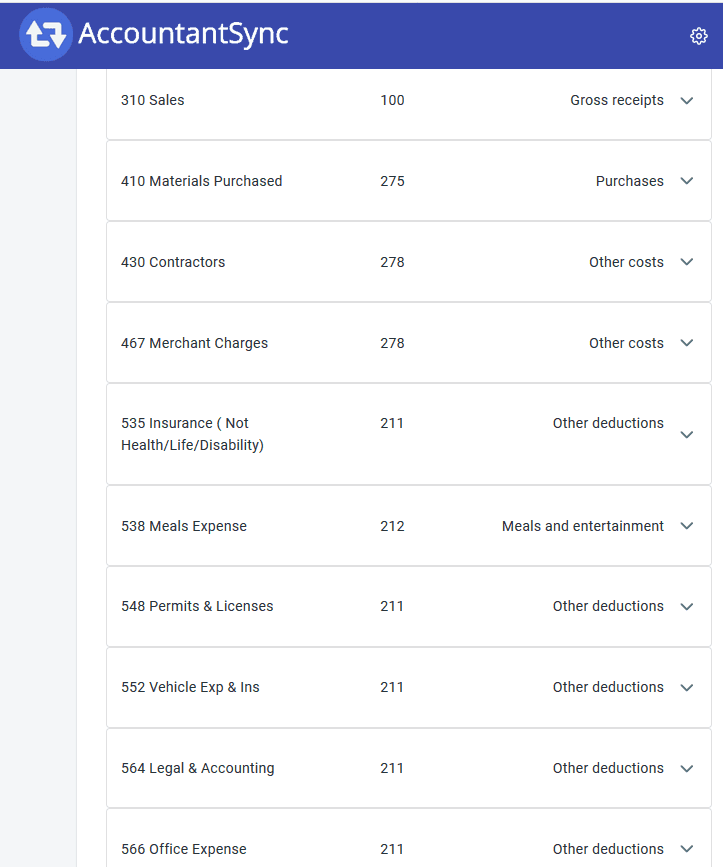Expand the 552 Vehicle Exp & Ins chevron

click(687, 688)
